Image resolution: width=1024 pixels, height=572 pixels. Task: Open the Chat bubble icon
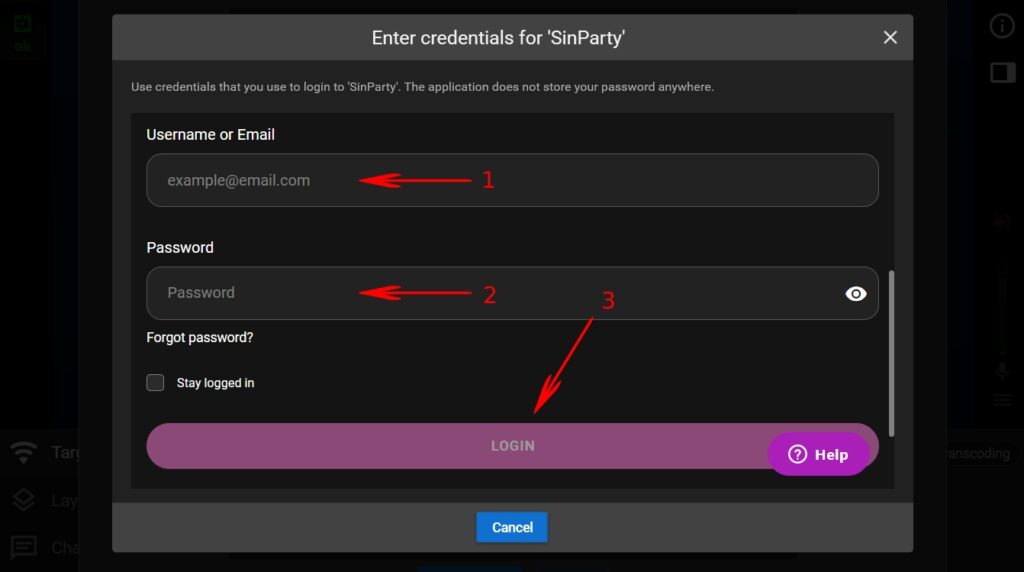[x=24, y=547]
